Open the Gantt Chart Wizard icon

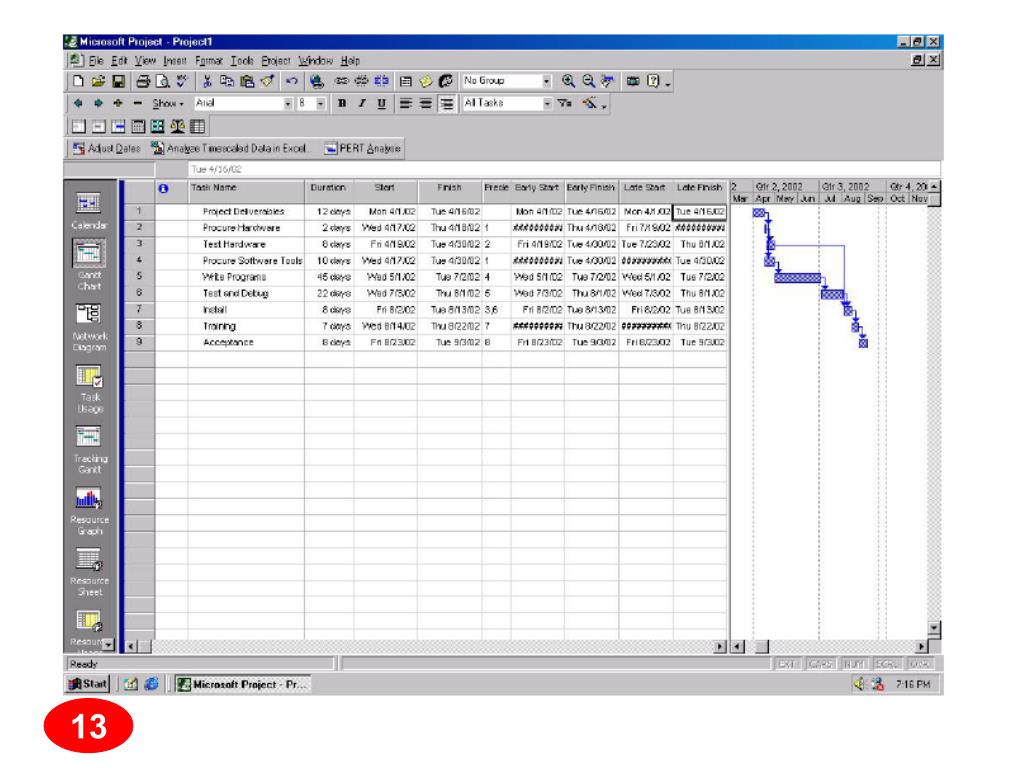click(591, 103)
